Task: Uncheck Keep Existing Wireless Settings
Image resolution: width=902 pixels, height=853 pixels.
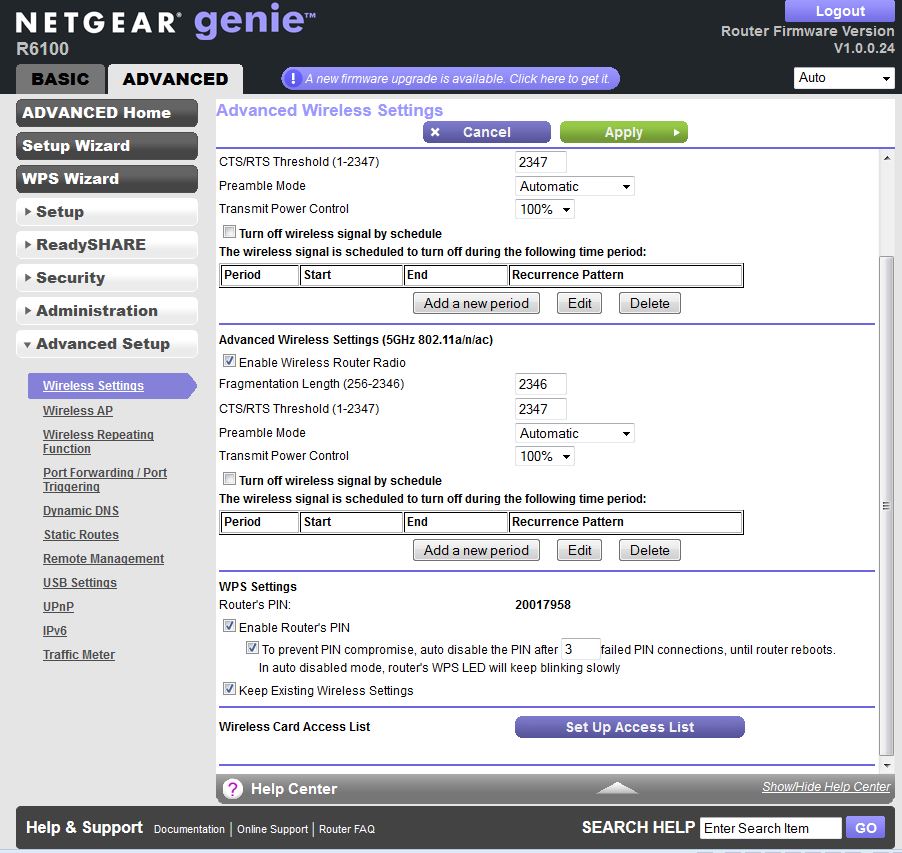Action: point(229,689)
